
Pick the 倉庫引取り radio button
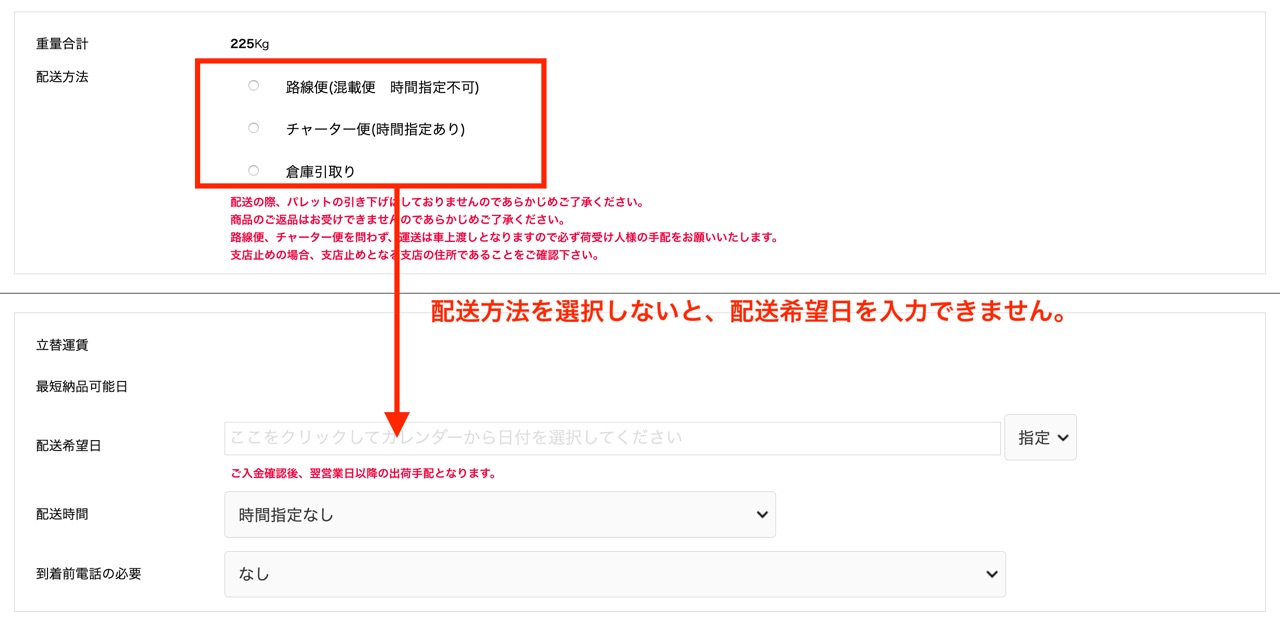pyautogui.click(x=253, y=171)
